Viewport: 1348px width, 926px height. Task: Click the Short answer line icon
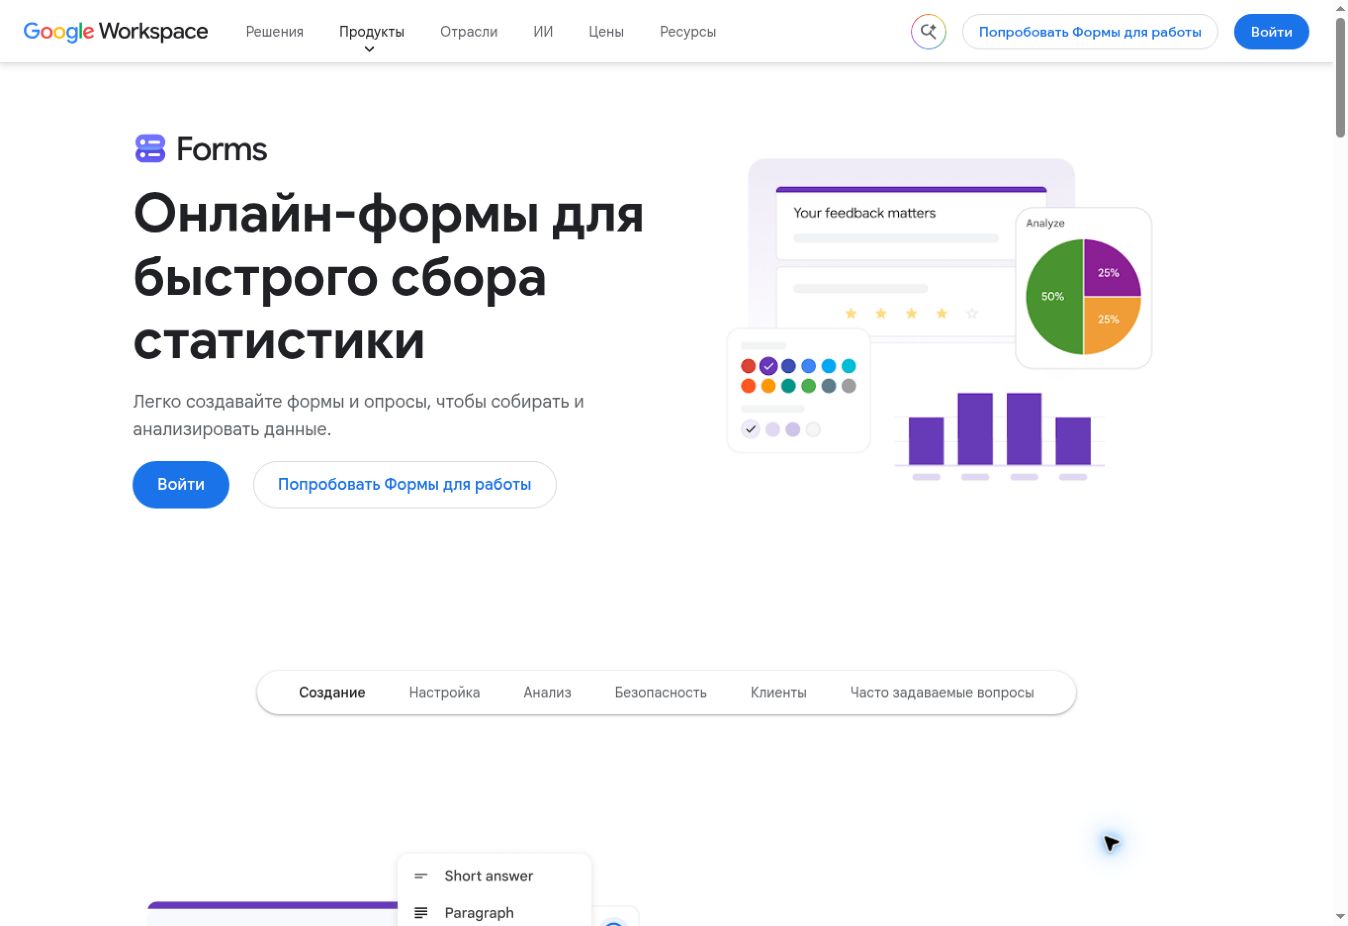pos(421,876)
